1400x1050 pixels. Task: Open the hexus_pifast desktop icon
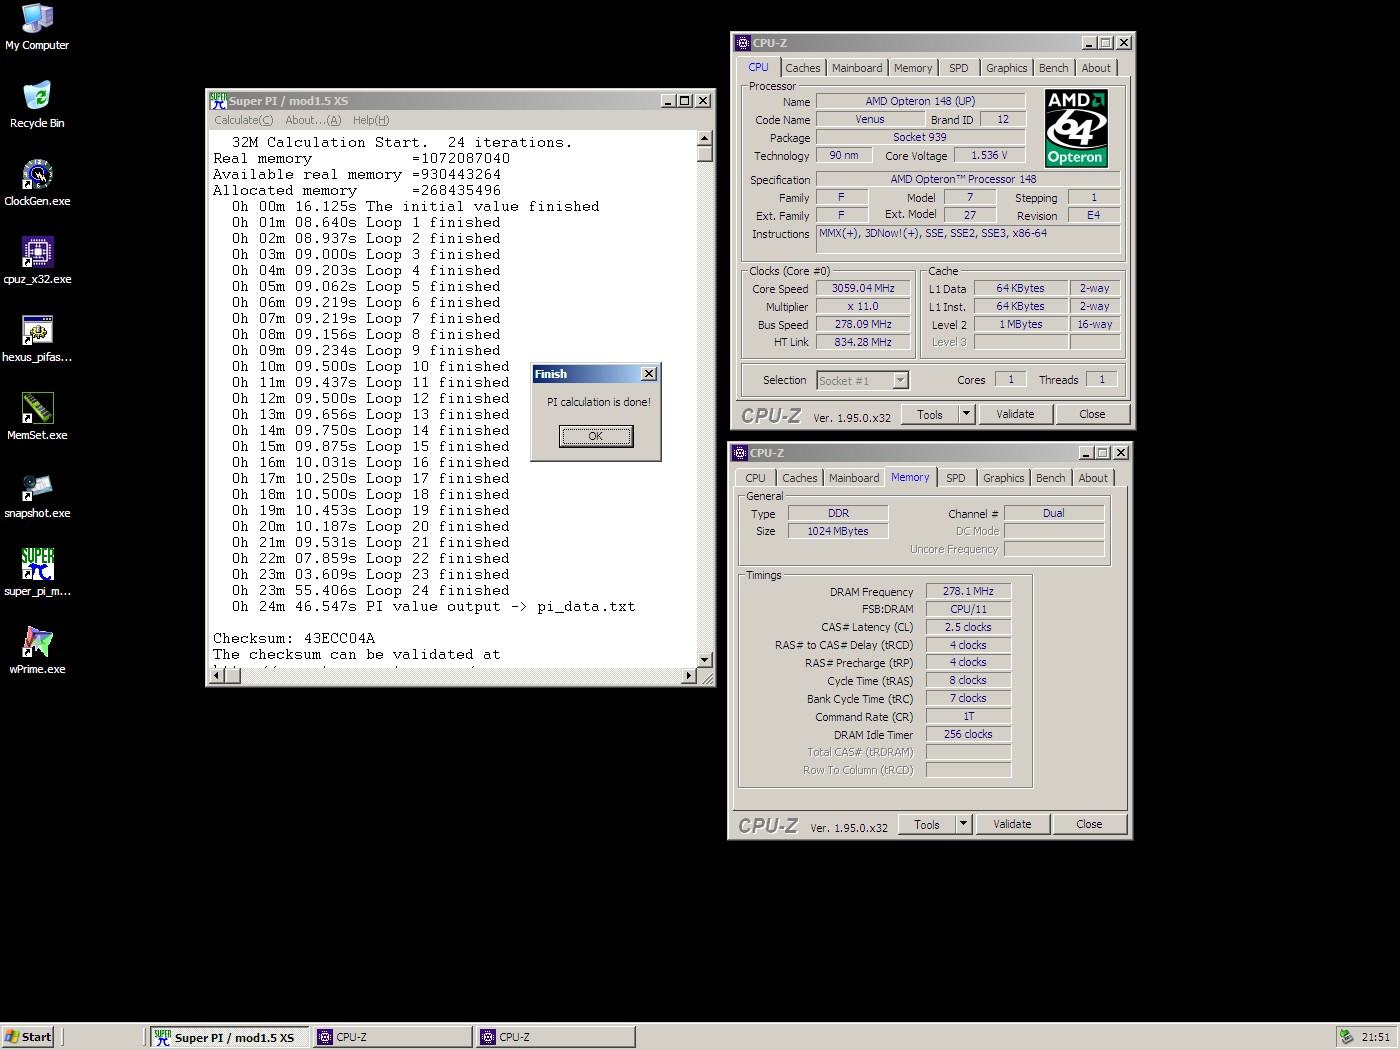click(37, 339)
